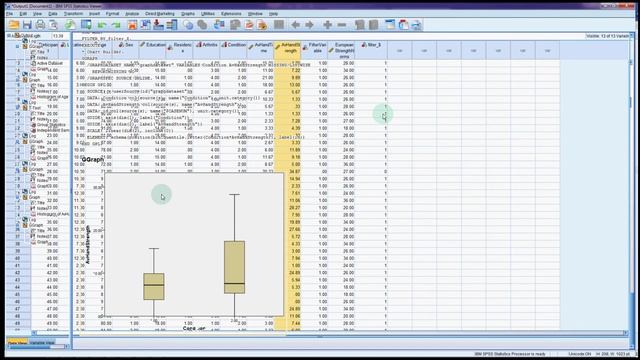Click the Variables info icon
640x360 pixels.
click(x=172, y=25)
